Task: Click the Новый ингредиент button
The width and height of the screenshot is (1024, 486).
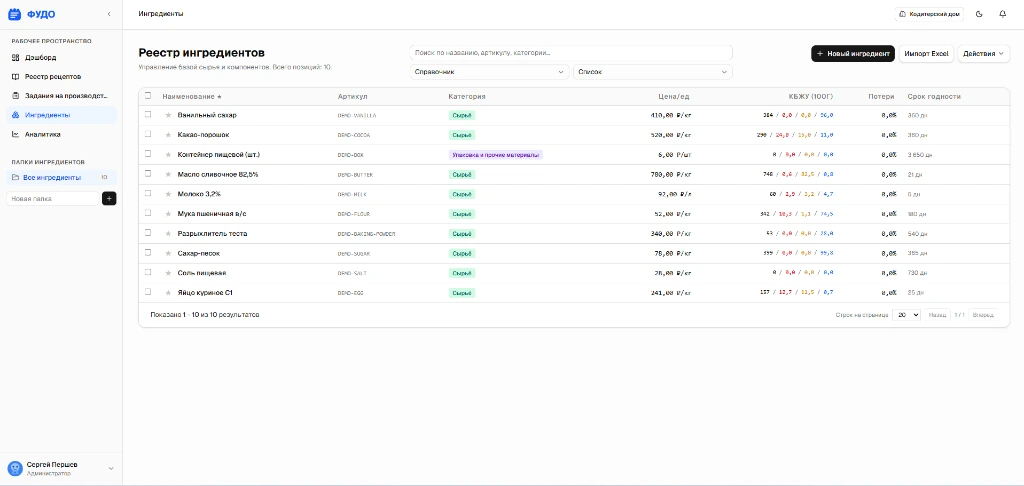Action: coord(853,53)
